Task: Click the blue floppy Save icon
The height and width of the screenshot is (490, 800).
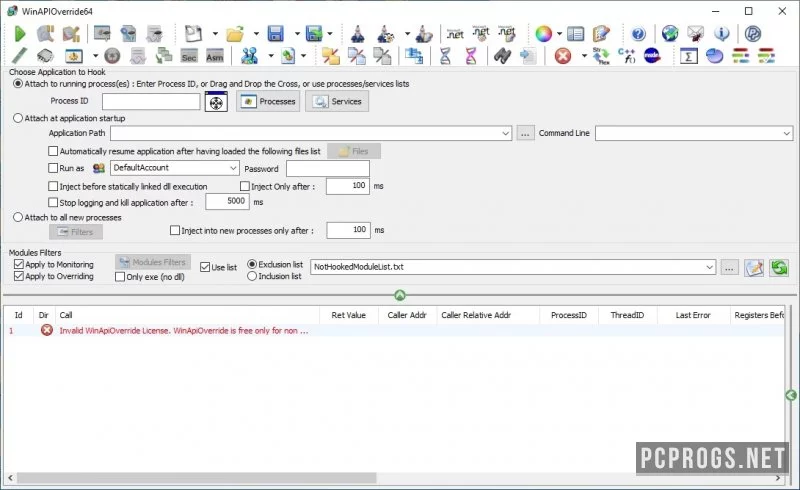Action: pyautogui.click(x=276, y=34)
